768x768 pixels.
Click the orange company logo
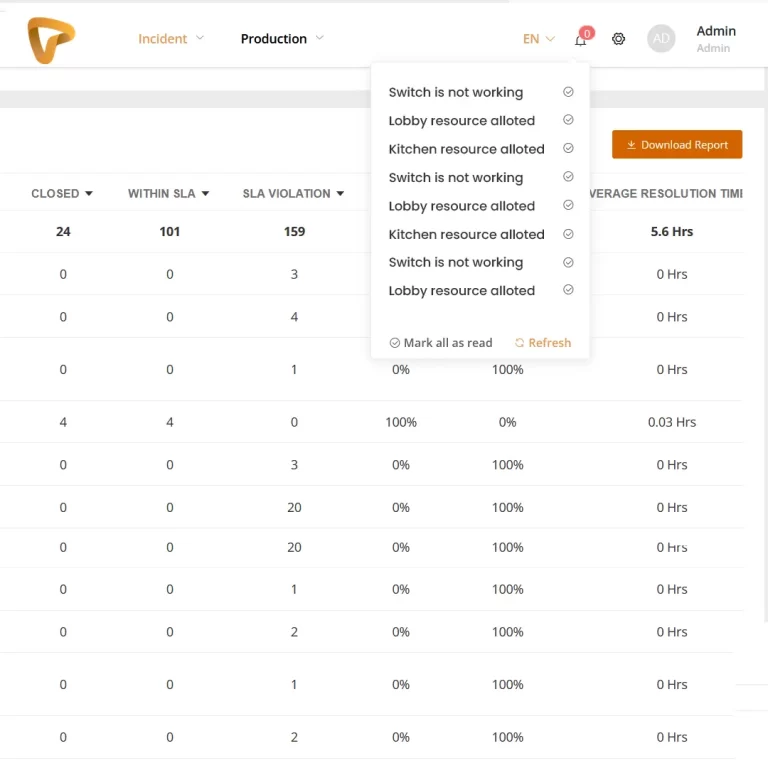click(x=50, y=40)
